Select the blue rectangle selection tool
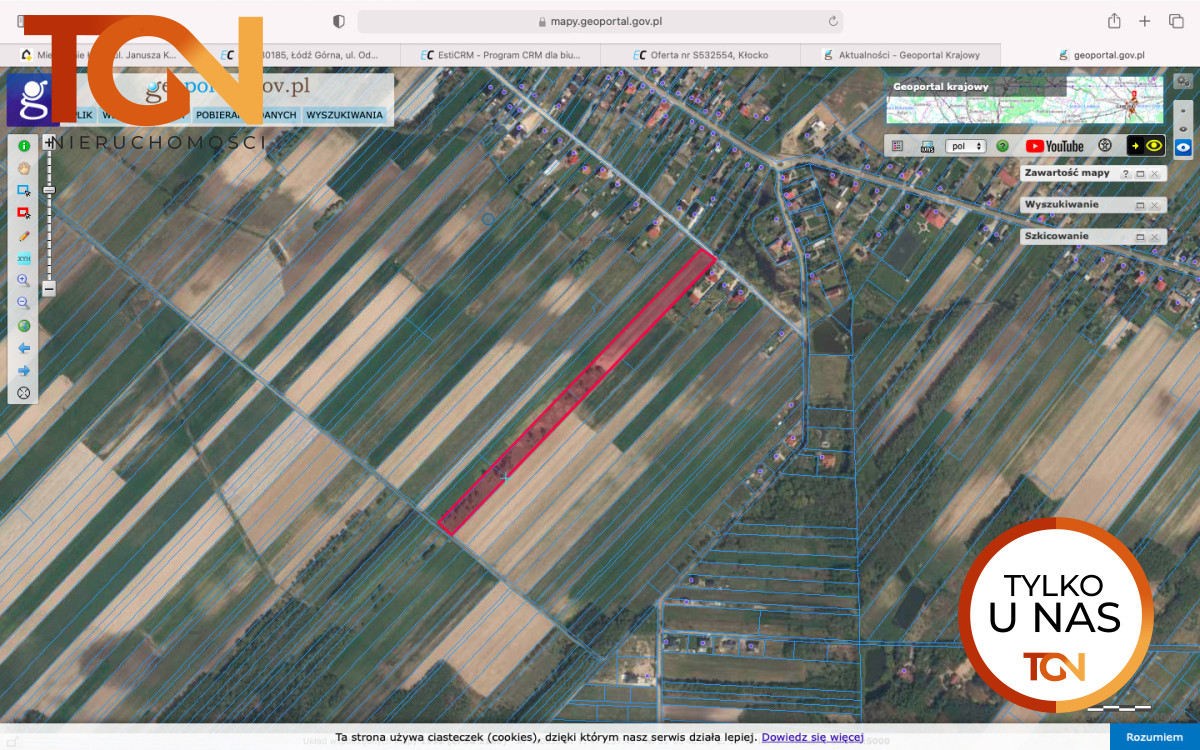The image size is (1200, 750). pos(24,190)
